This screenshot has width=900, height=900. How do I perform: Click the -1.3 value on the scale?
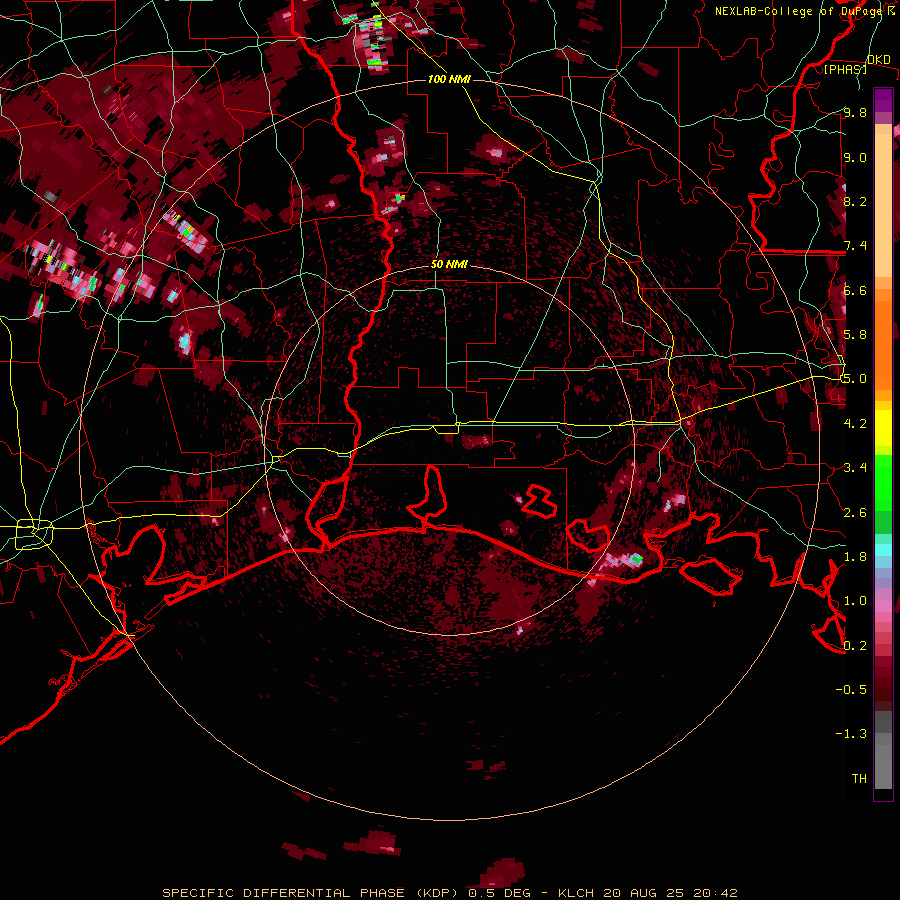click(x=851, y=734)
